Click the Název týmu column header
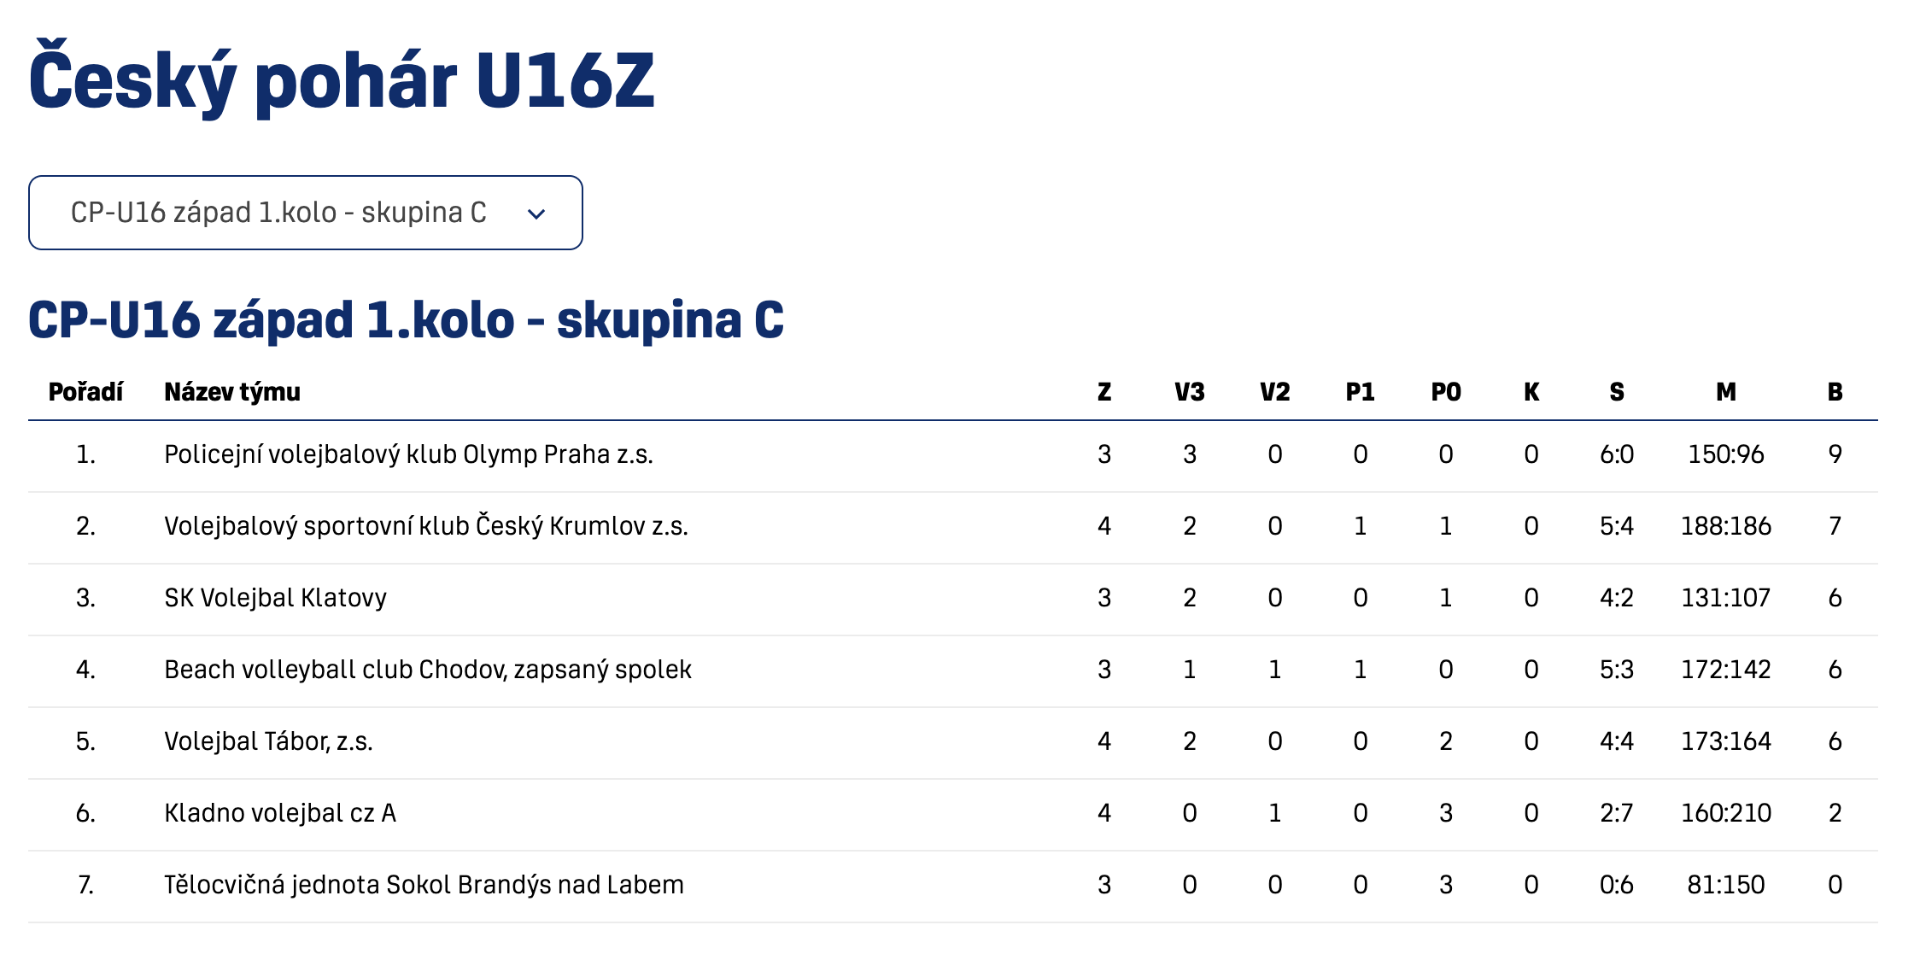1920x963 pixels. [232, 392]
